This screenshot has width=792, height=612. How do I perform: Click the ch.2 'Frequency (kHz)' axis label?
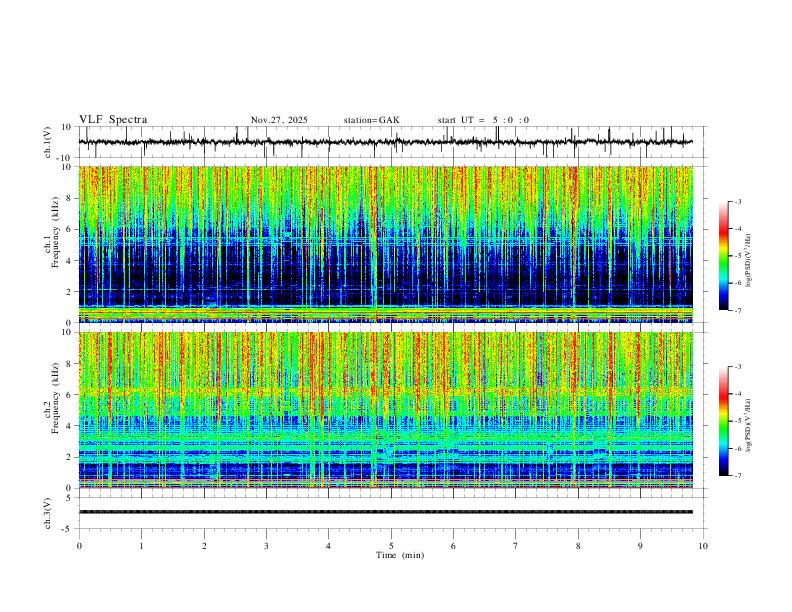(55, 398)
